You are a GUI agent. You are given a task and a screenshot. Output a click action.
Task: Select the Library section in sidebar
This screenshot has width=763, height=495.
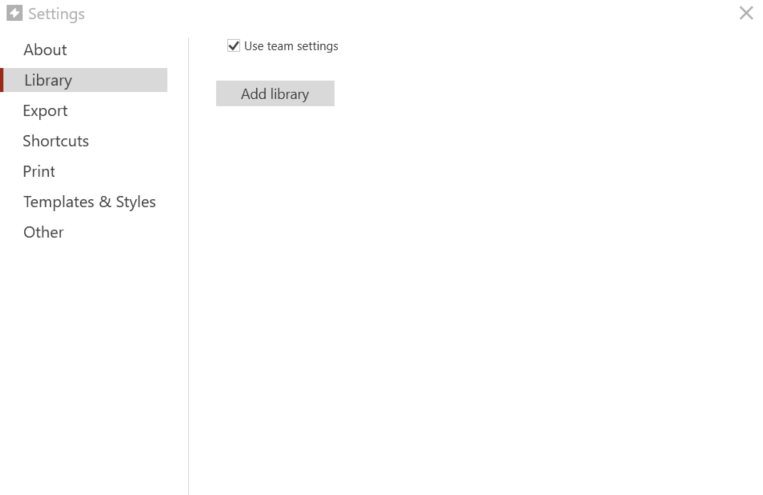(x=84, y=80)
